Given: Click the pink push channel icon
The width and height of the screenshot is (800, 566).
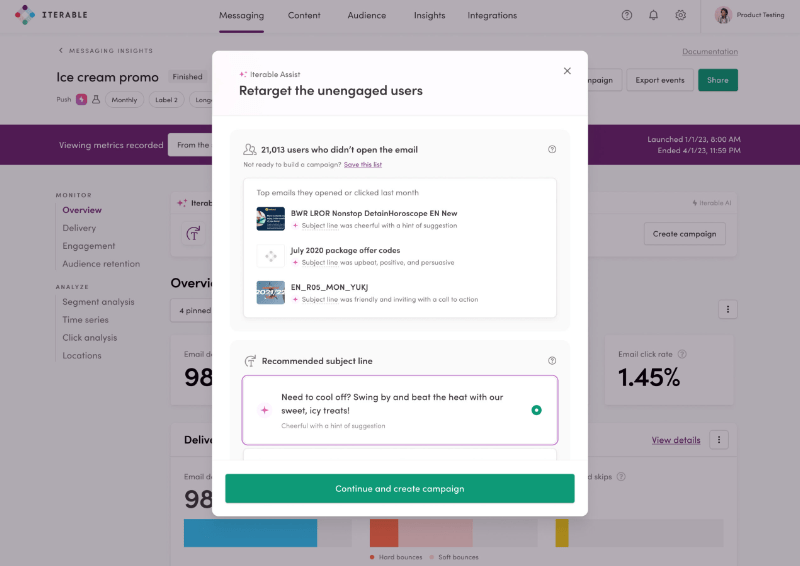Looking at the screenshot, I should (x=81, y=99).
